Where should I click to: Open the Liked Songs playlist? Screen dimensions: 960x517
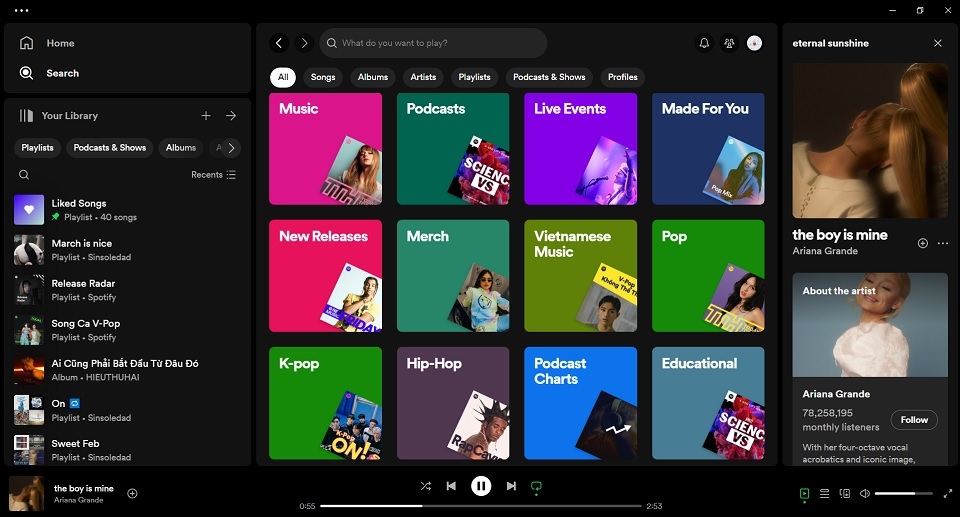127,210
